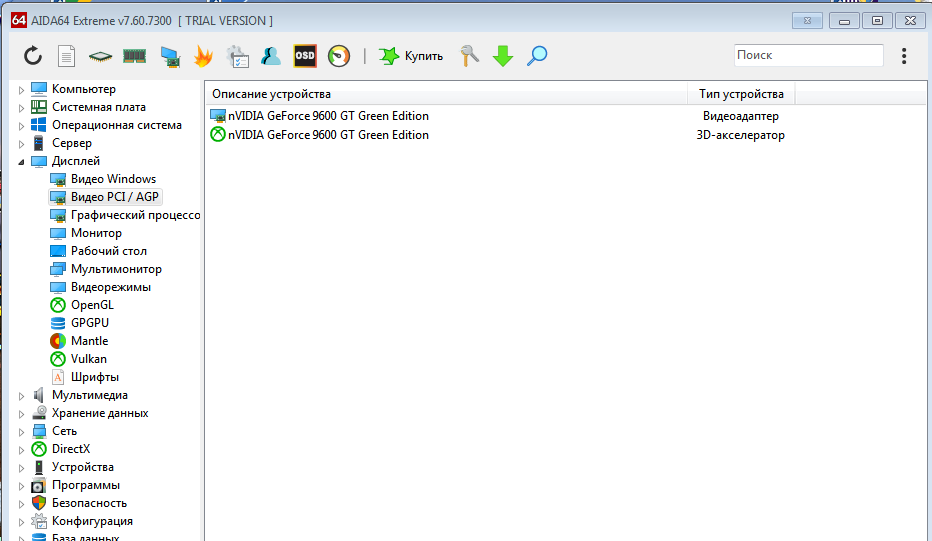Select the Конфигурация tree label
Viewport: 932px width, 541px height.
tap(92, 521)
